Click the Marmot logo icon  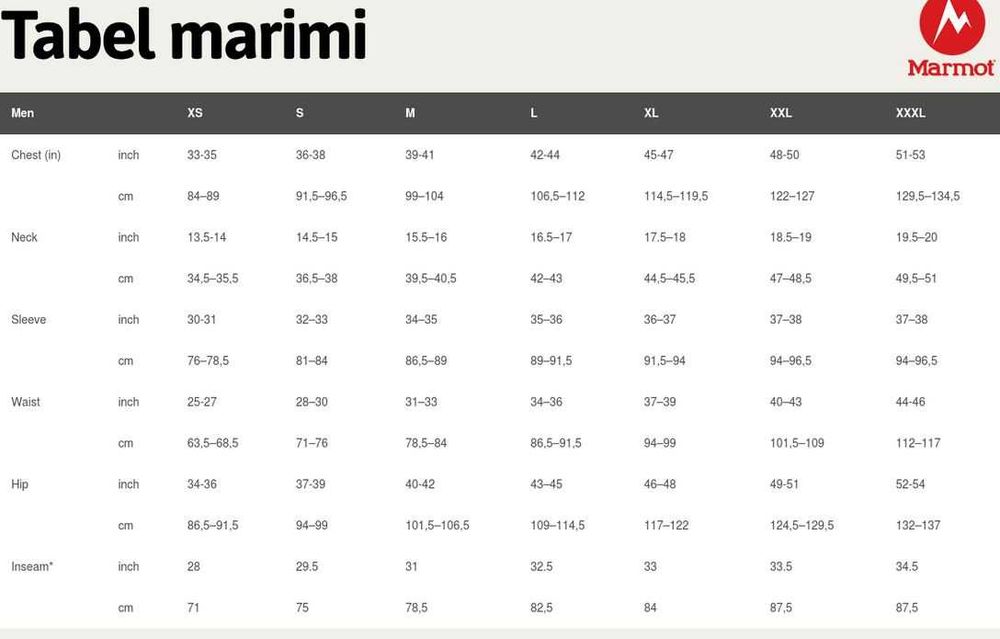pos(951,39)
